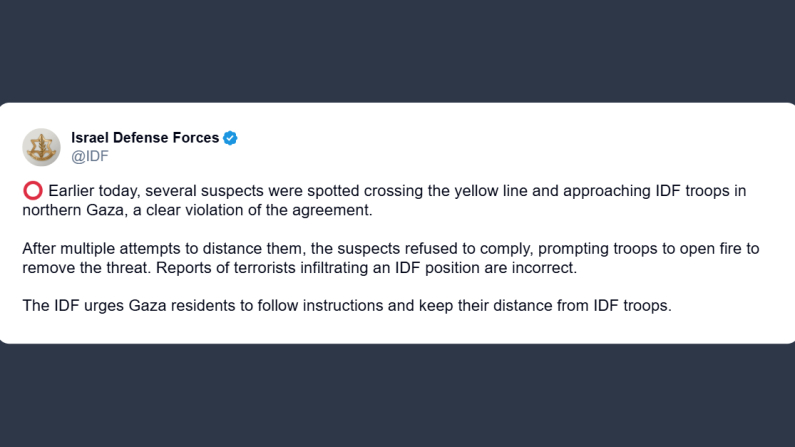Screen dimensions: 795x447
Task: Click the sentence "The IDF urges Gaza residents"
Action: pos(346,305)
